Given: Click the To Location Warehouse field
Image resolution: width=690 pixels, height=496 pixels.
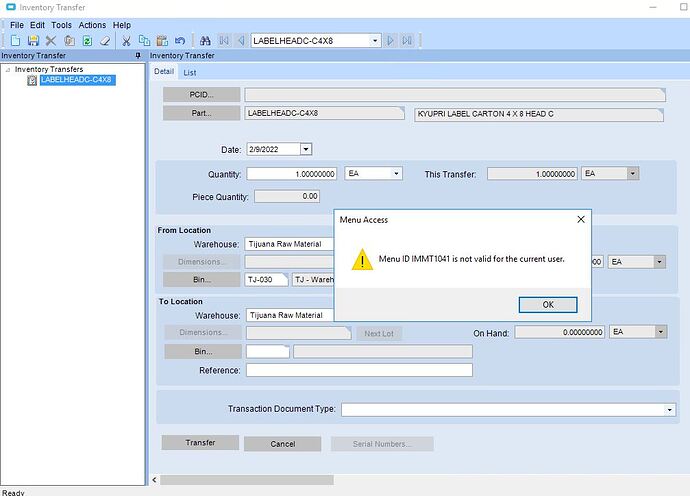Looking at the screenshot, I should coord(290,315).
